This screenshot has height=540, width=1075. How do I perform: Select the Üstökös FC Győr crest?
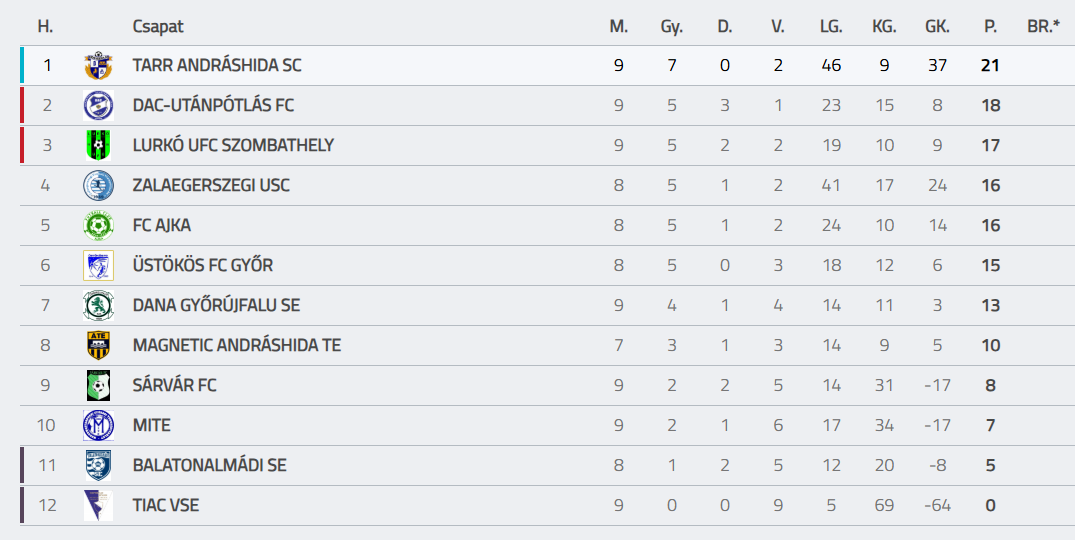[x=98, y=266]
